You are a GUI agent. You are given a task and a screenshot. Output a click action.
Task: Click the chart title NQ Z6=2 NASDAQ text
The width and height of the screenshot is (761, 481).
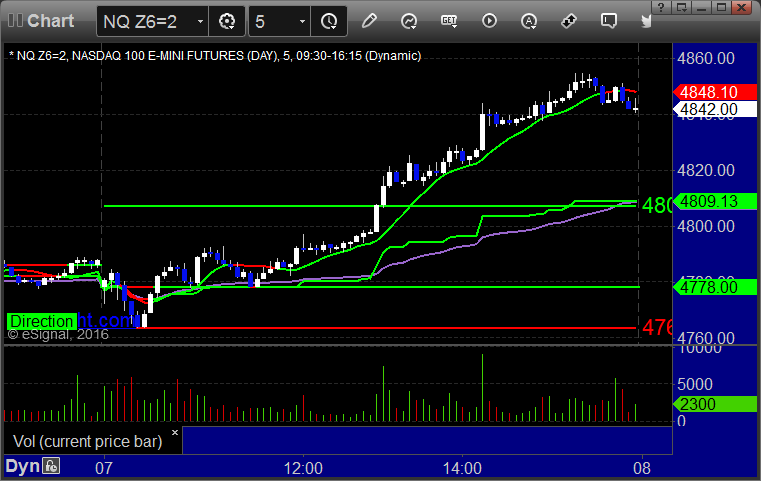[215, 56]
